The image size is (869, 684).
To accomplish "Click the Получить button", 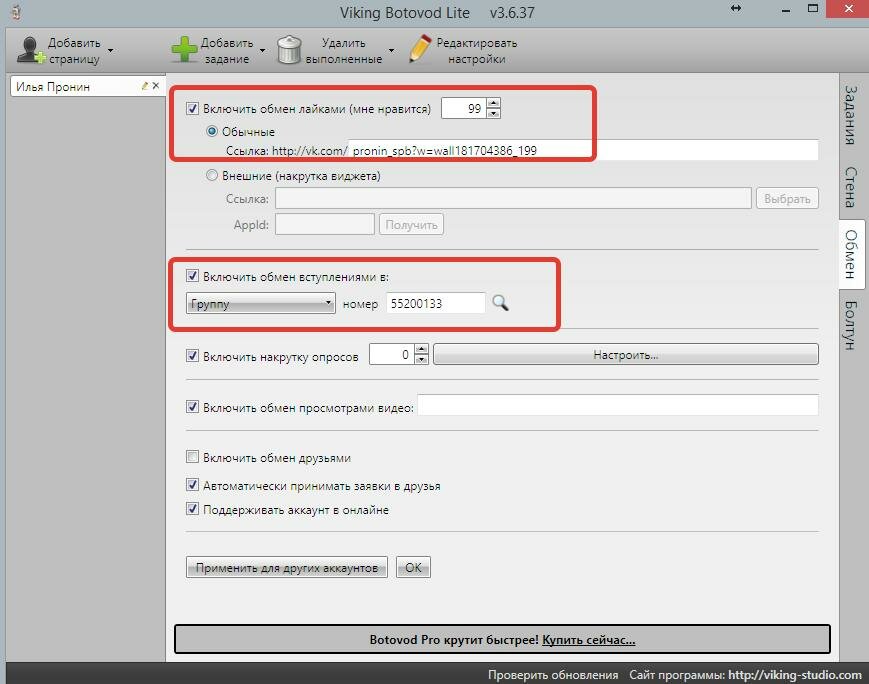I will tap(411, 224).
